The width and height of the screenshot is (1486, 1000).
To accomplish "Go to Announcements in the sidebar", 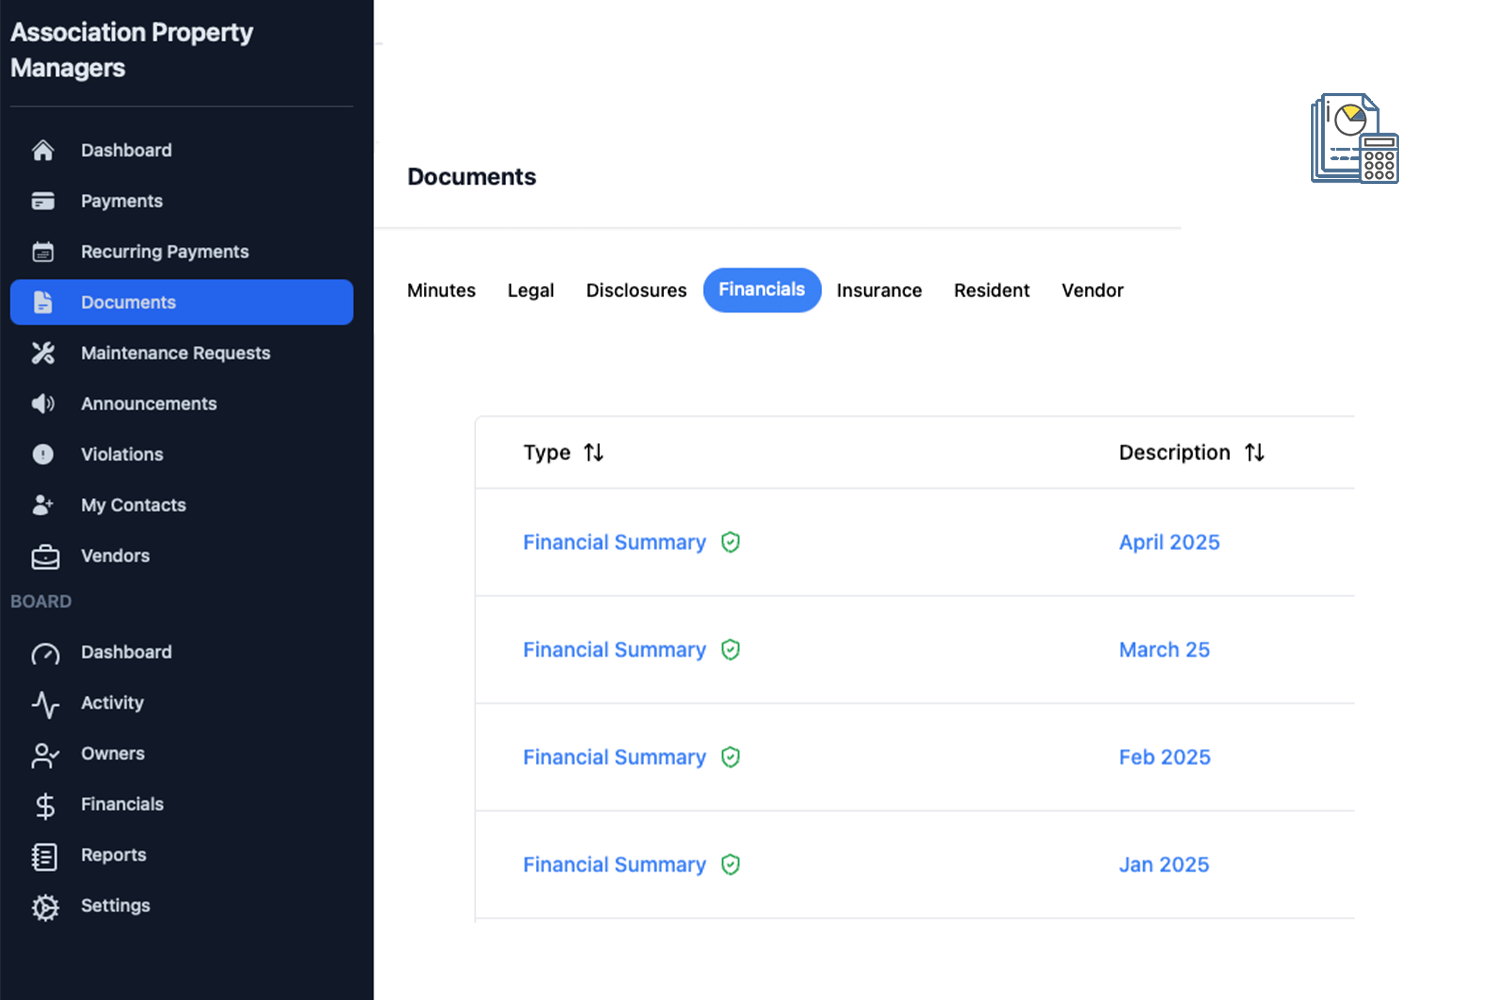I will point(181,404).
